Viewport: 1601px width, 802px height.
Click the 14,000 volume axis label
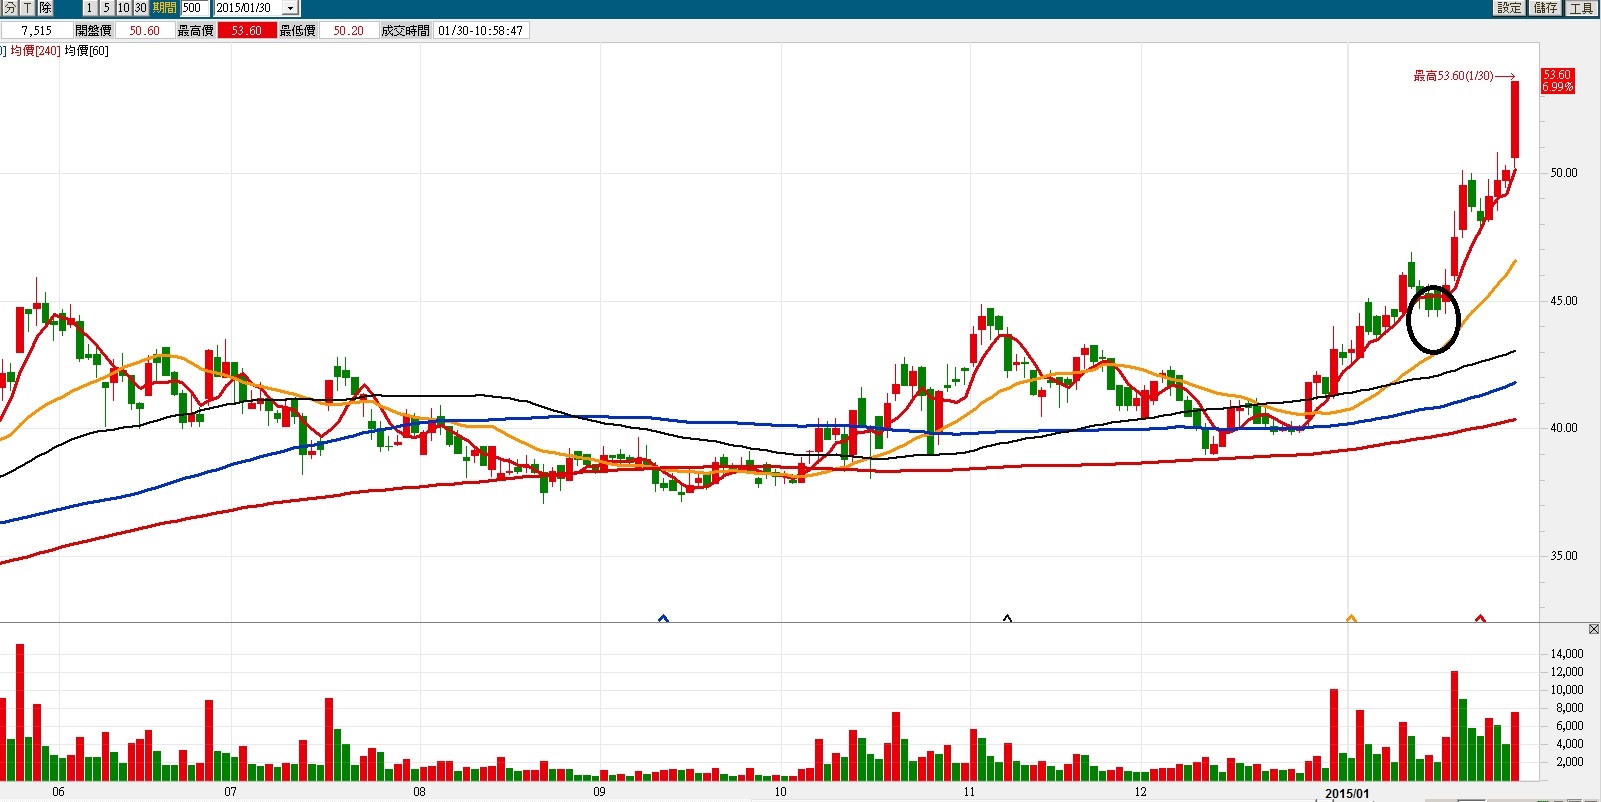[x=1567, y=654]
